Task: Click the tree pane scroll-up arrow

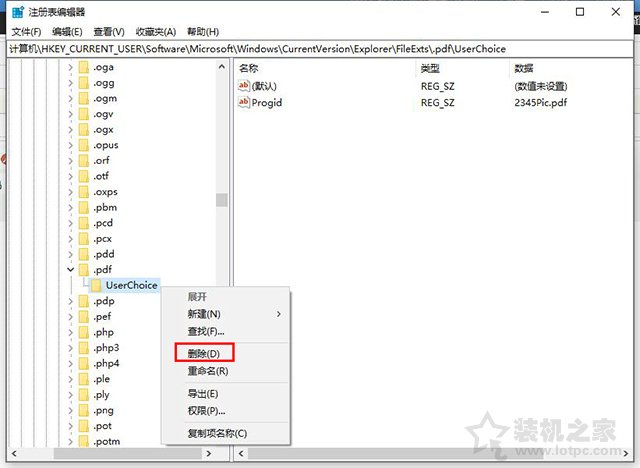Action: tap(222, 67)
